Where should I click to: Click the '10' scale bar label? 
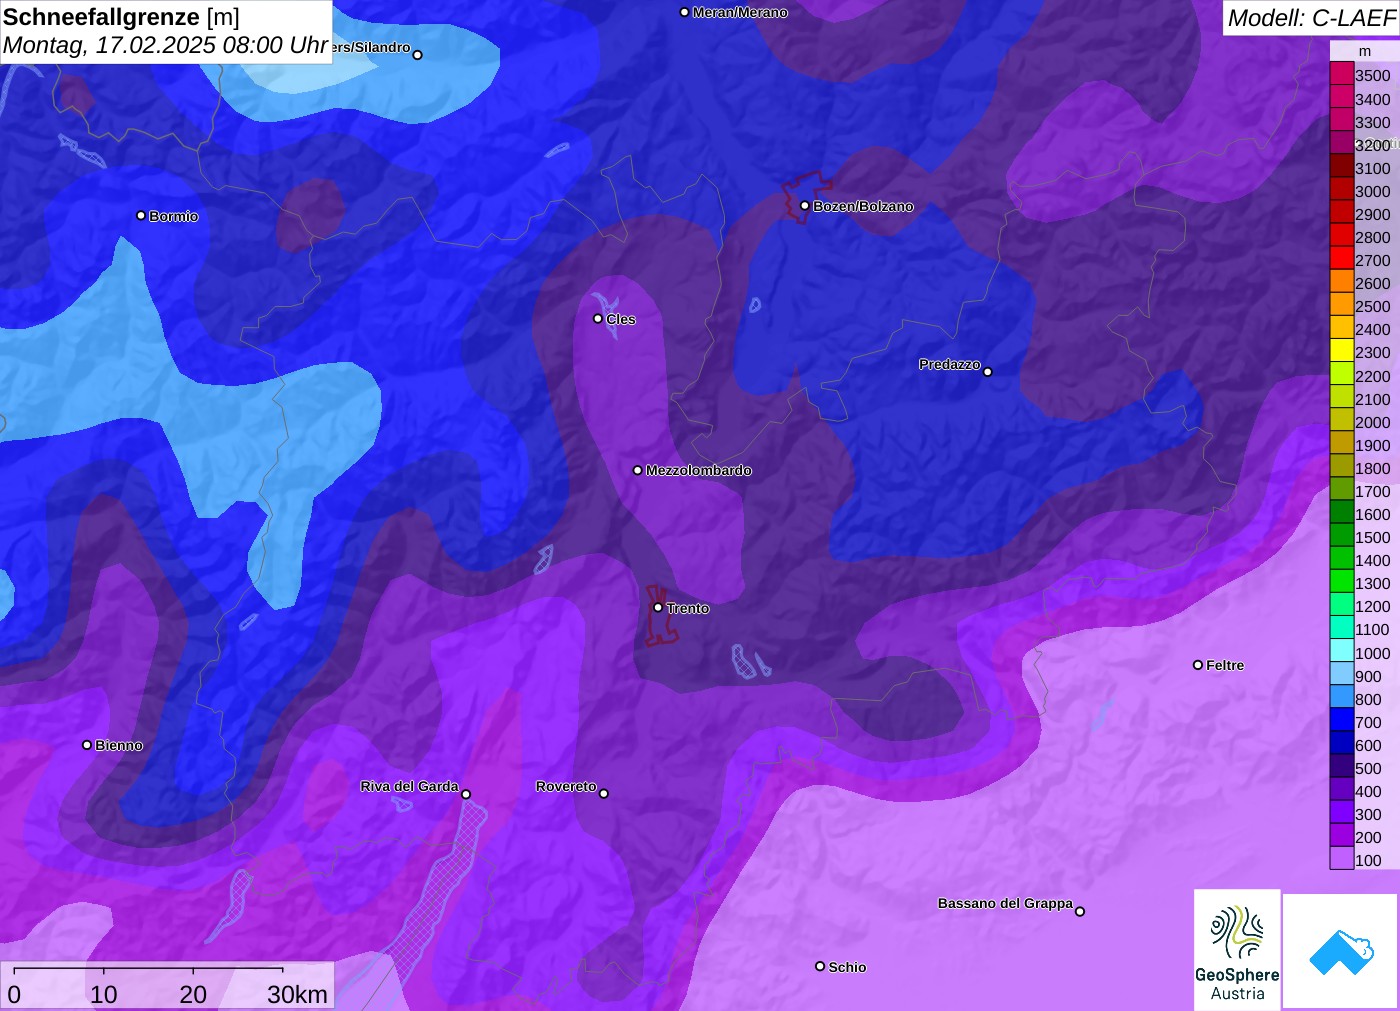pos(104,995)
